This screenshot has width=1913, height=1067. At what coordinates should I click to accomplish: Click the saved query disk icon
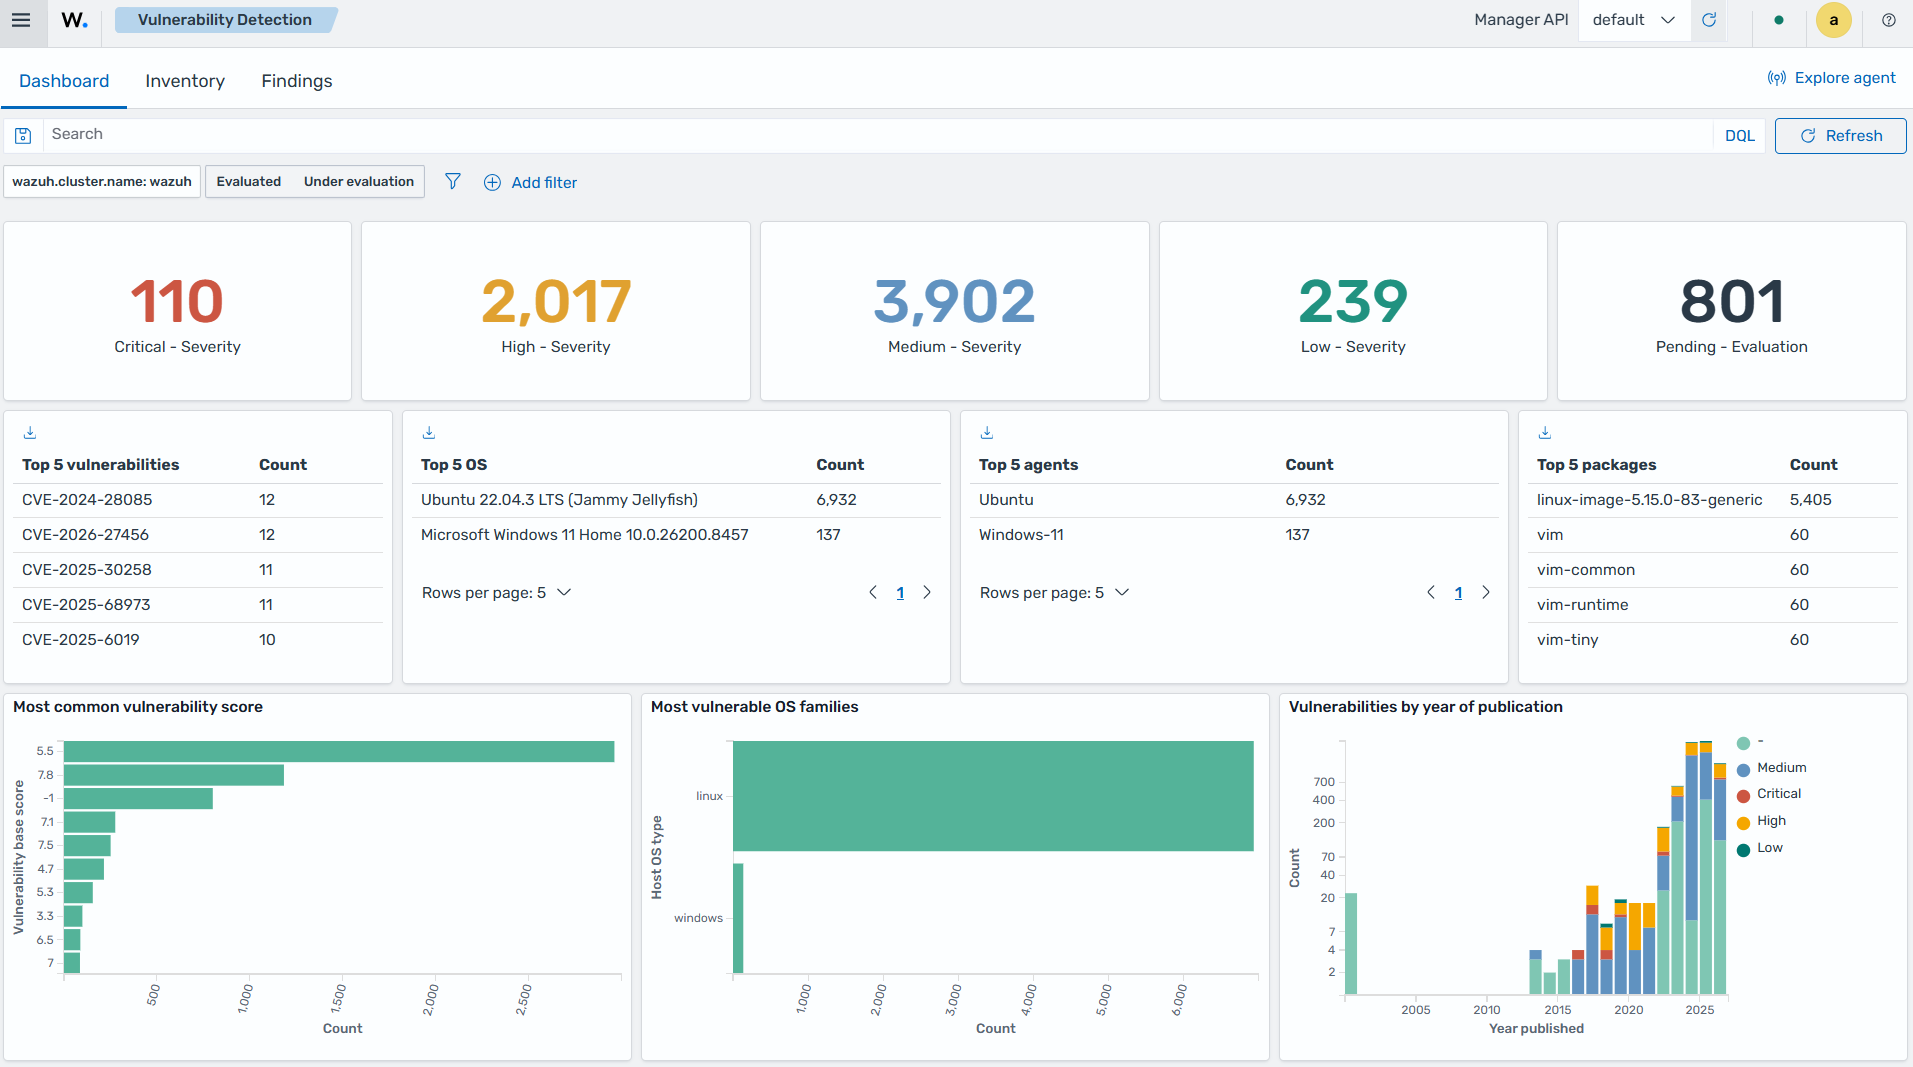click(24, 135)
